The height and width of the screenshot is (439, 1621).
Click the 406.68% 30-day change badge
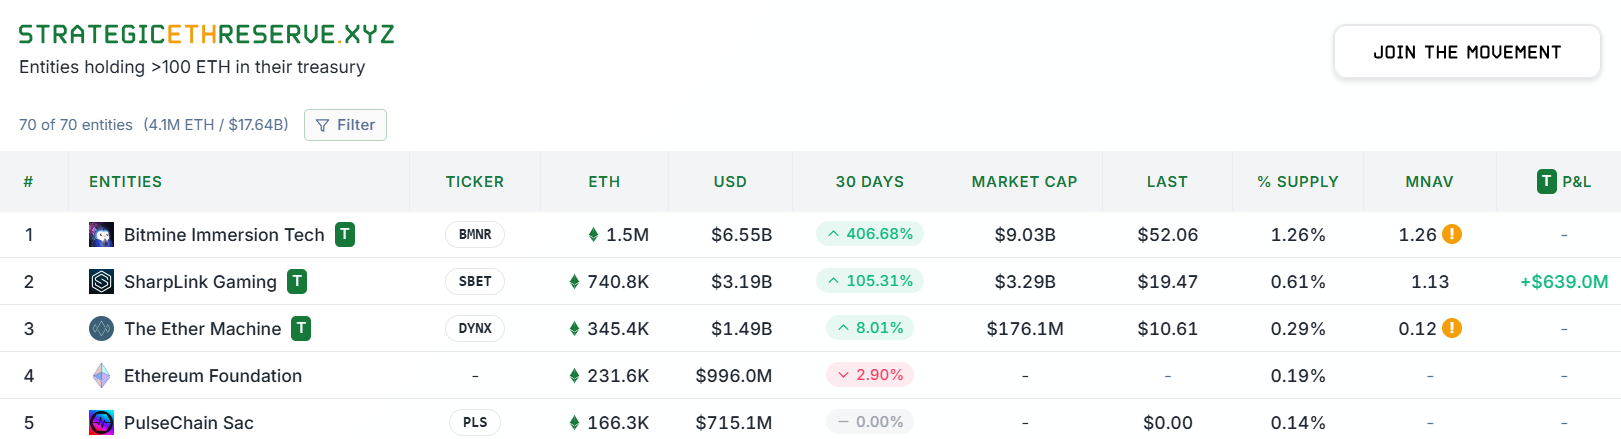click(869, 234)
